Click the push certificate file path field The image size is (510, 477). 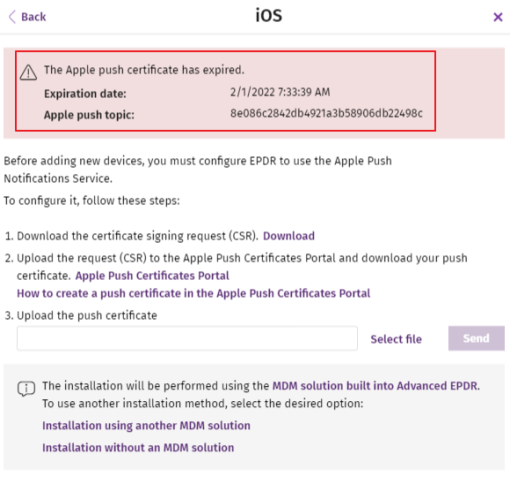pos(187,338)
